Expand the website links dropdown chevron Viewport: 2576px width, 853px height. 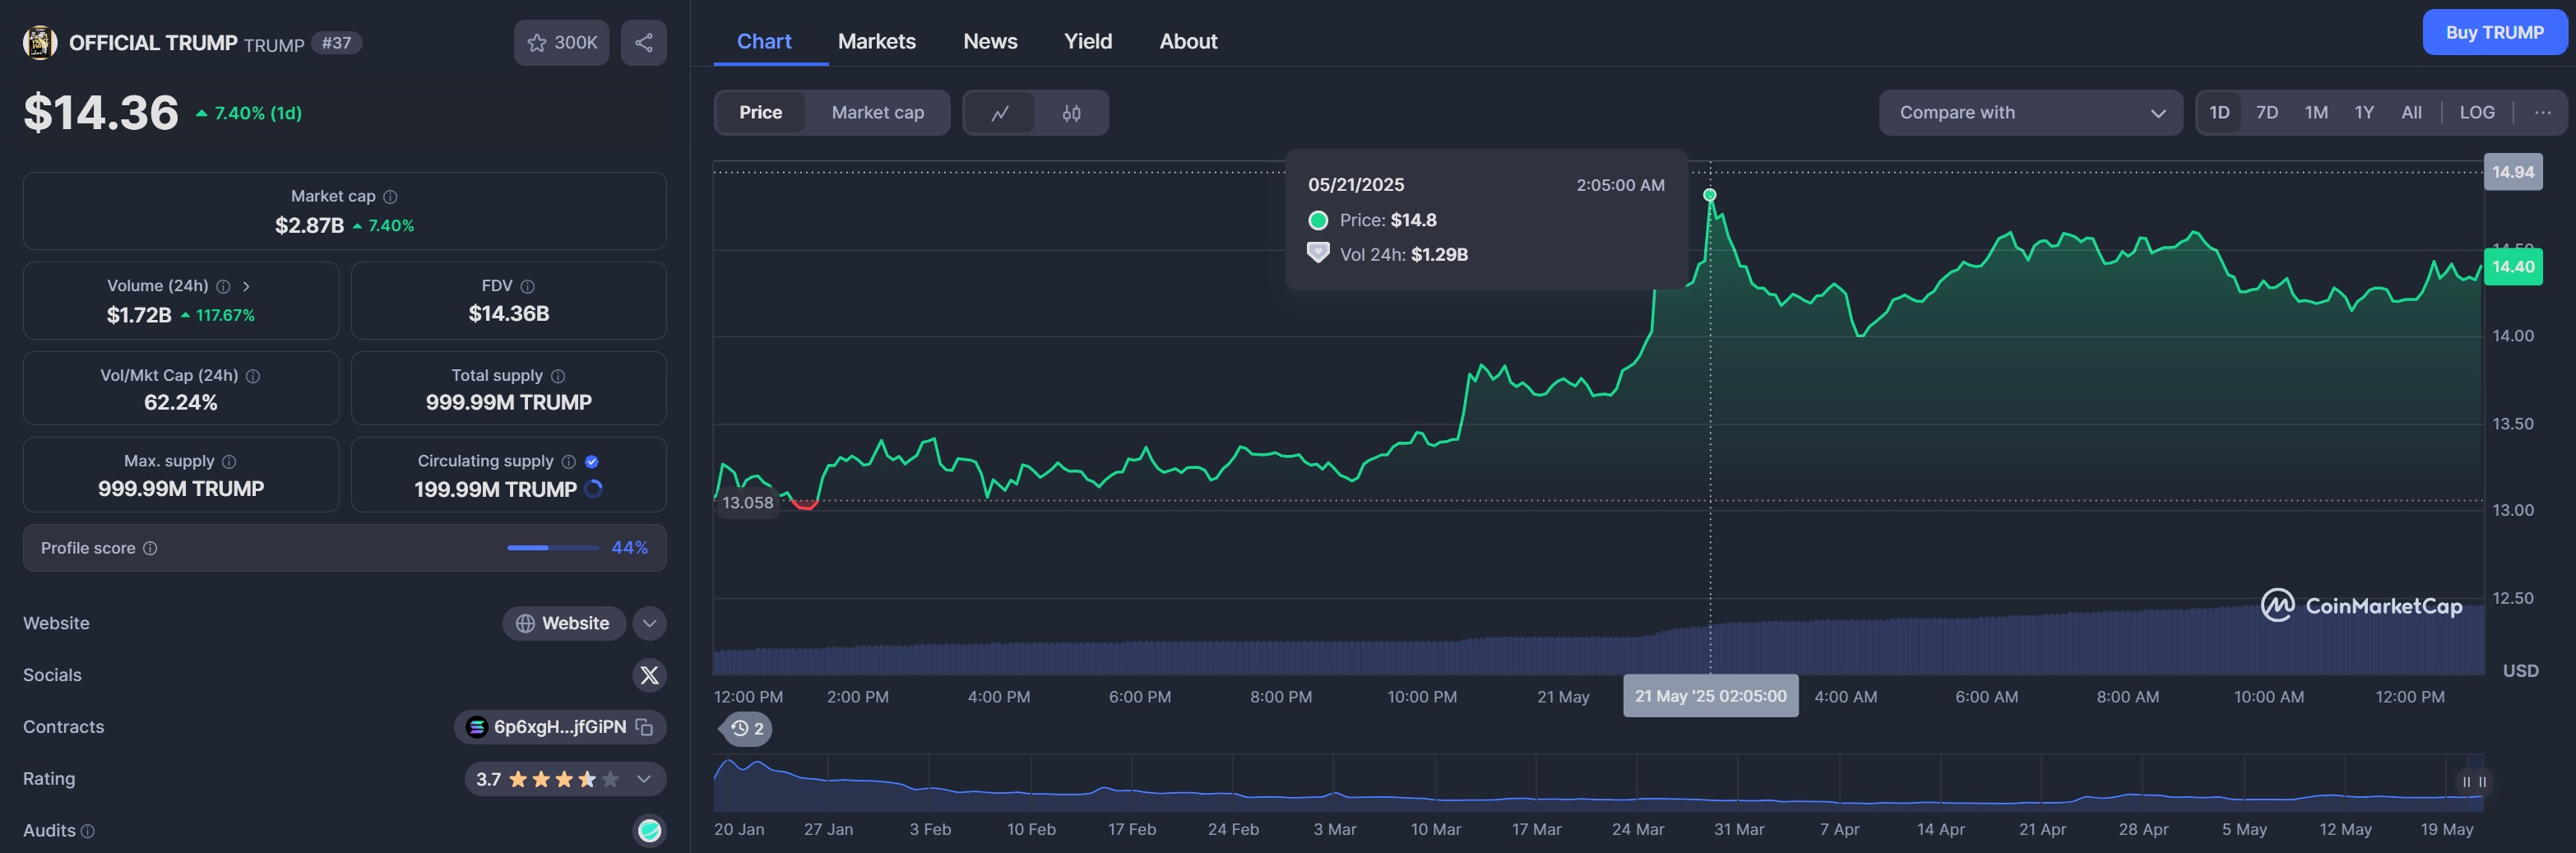tap(649, 623)
